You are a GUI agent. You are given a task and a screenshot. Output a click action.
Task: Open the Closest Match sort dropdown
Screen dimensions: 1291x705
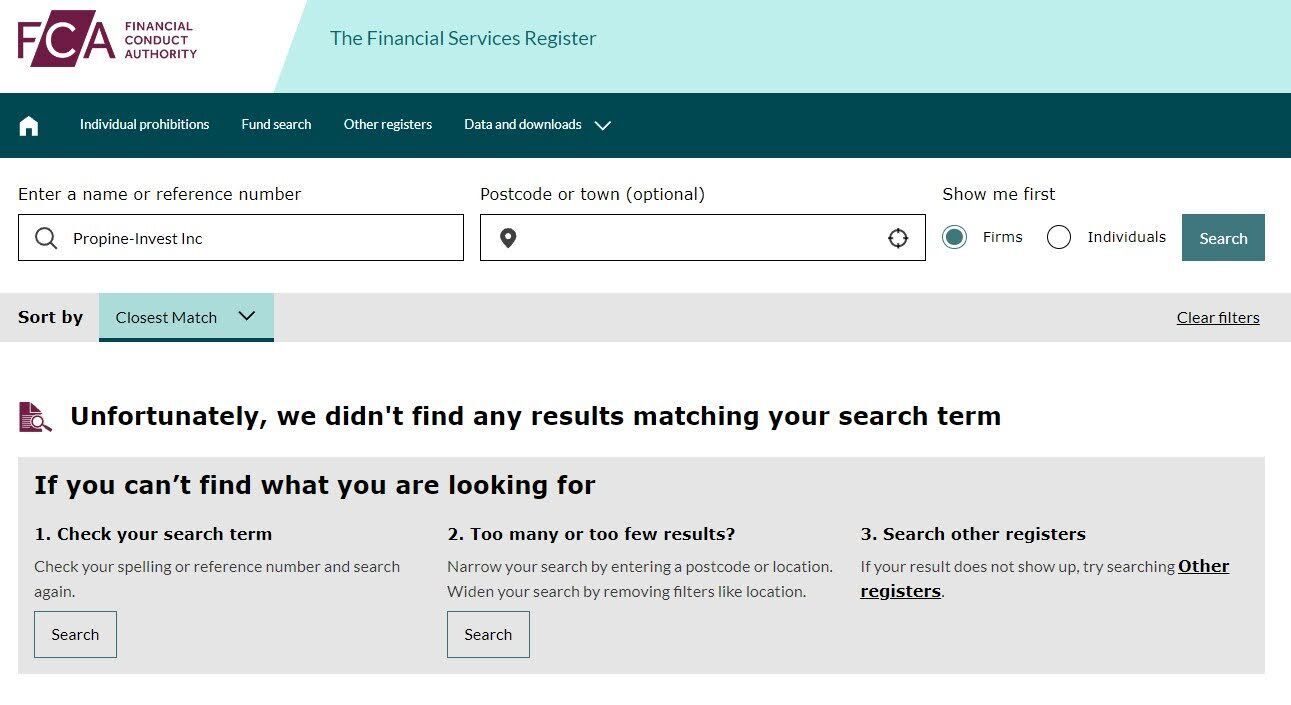[x=186, y=317]
